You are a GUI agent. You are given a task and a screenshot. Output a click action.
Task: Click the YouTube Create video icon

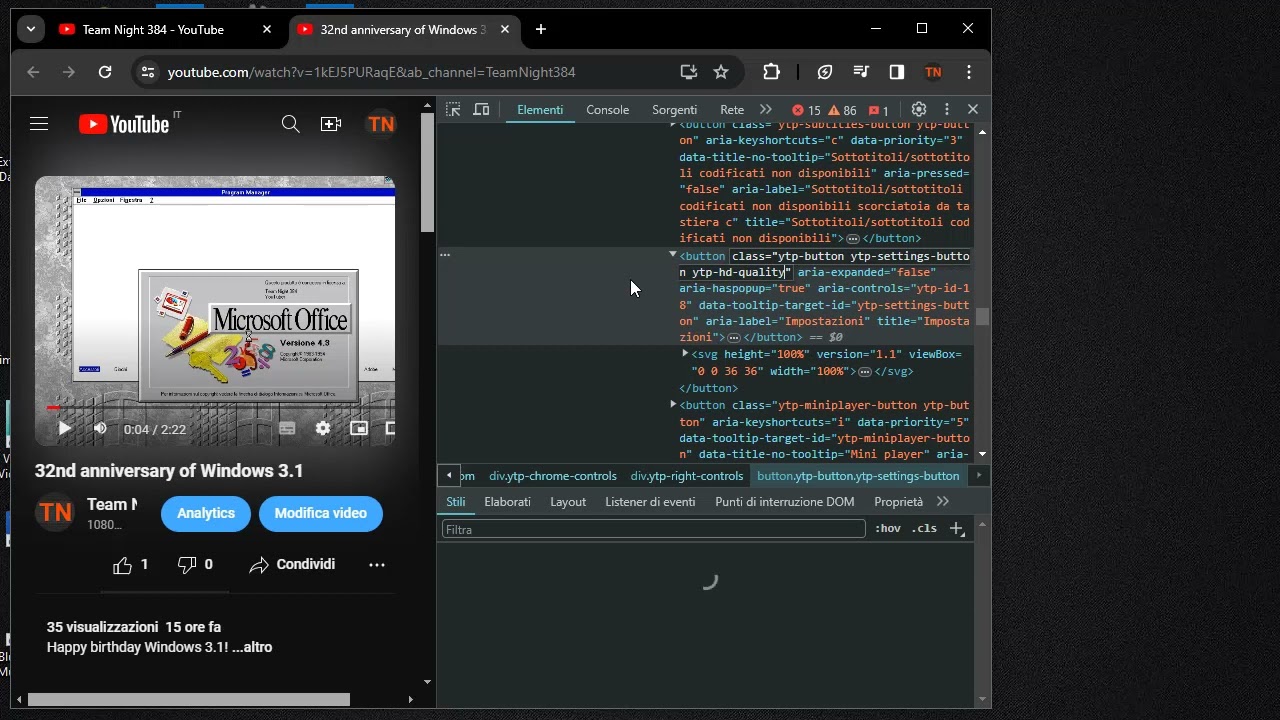(x=331, y=124)
